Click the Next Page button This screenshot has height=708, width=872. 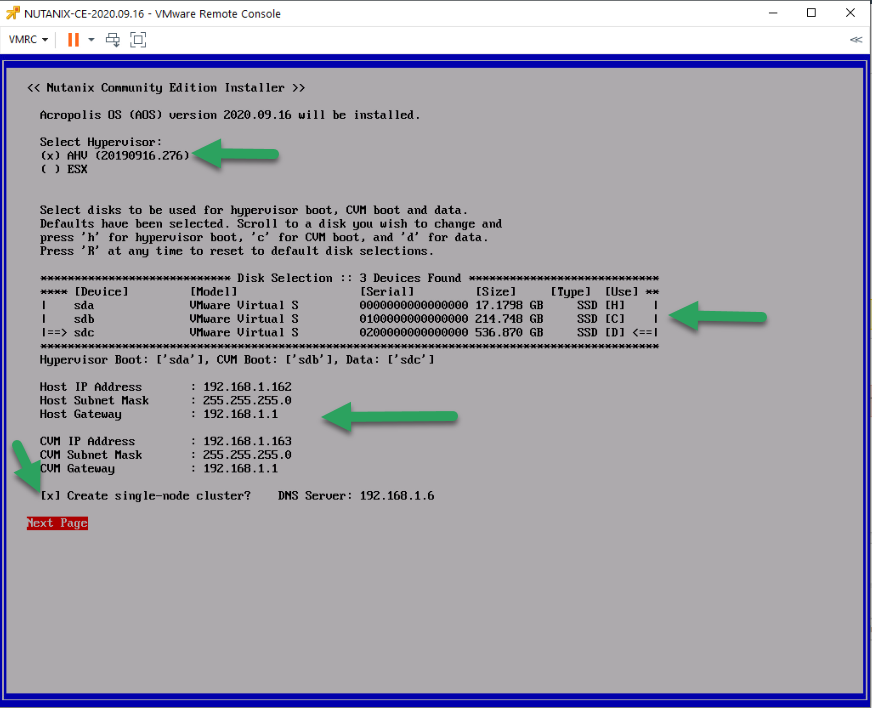click(57, 523)
